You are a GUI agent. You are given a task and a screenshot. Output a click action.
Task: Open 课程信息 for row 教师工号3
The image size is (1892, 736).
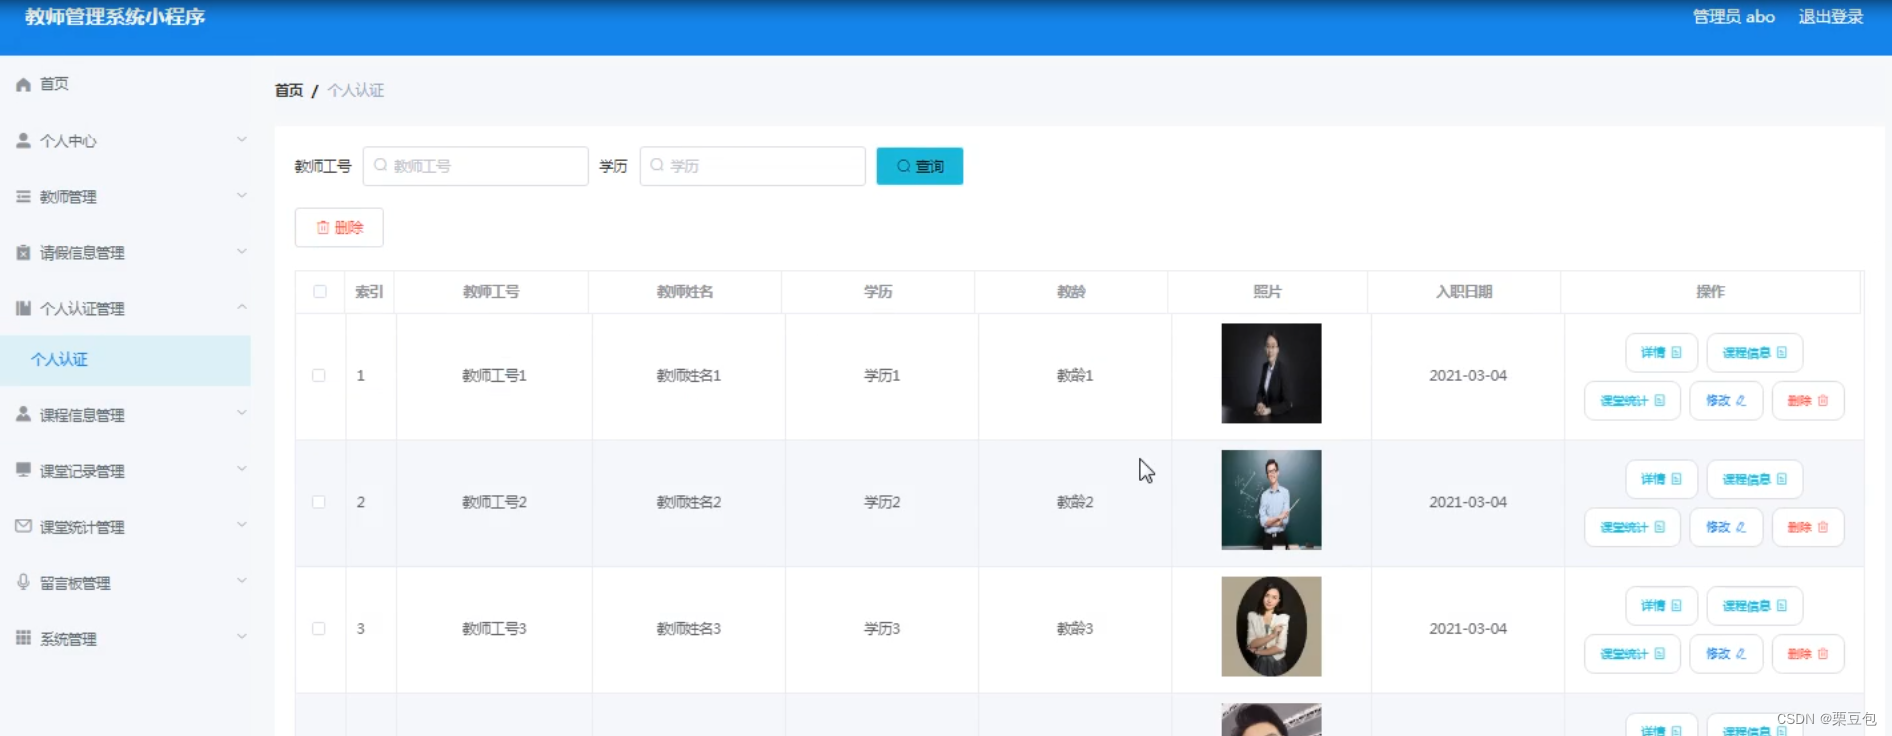coord(1754,606)
